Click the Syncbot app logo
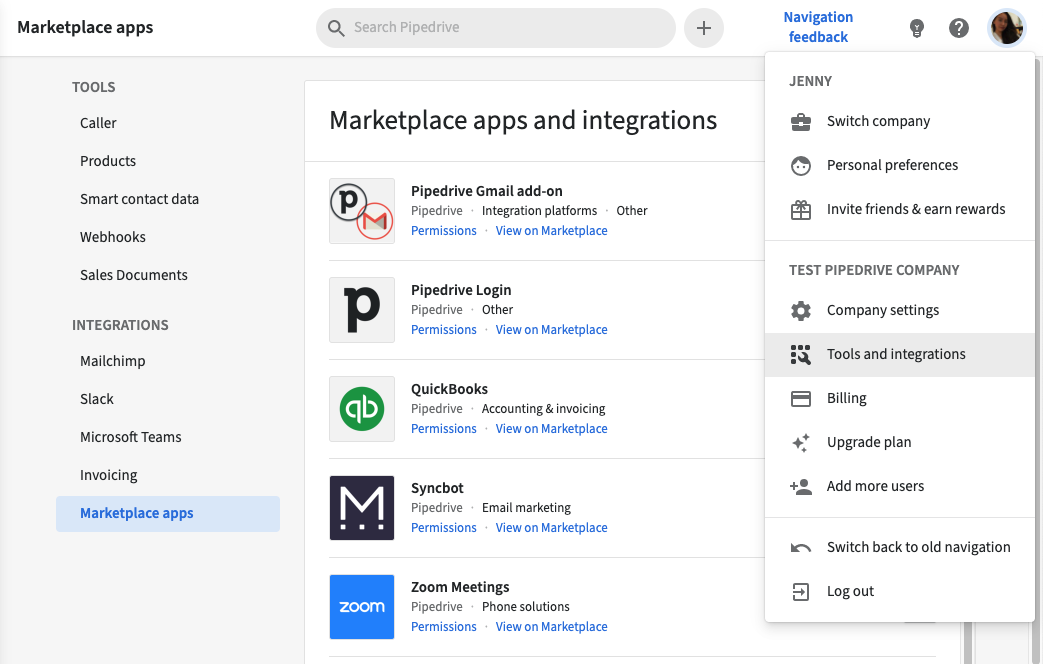This screenshot has width=1043, height=664. click(x=362, y=508)
